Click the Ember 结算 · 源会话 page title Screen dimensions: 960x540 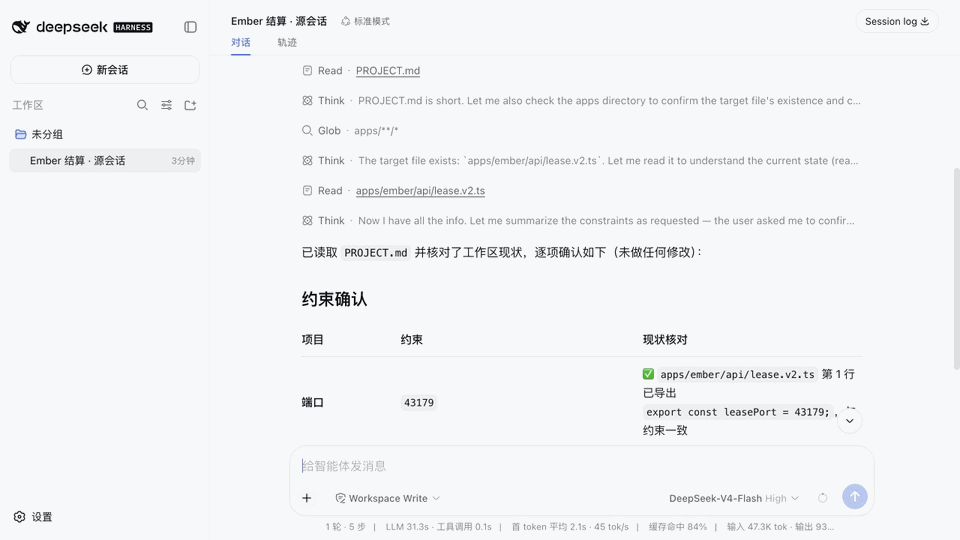point(279,21)
